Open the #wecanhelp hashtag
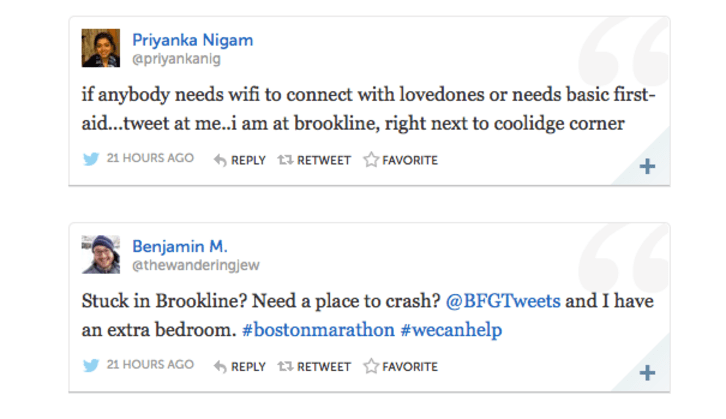The width and height of the screenshot is (726, 419). coord(451,331)
